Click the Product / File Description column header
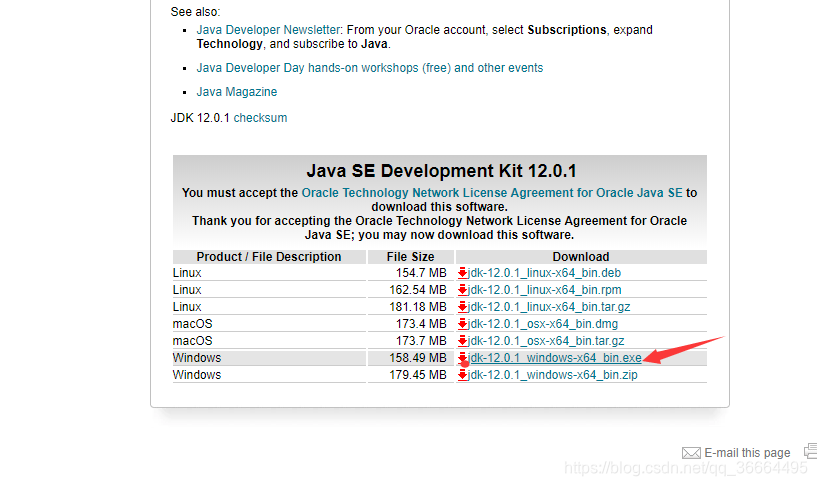Viewport: 817px width, 486px height. [x=269, y=257]
